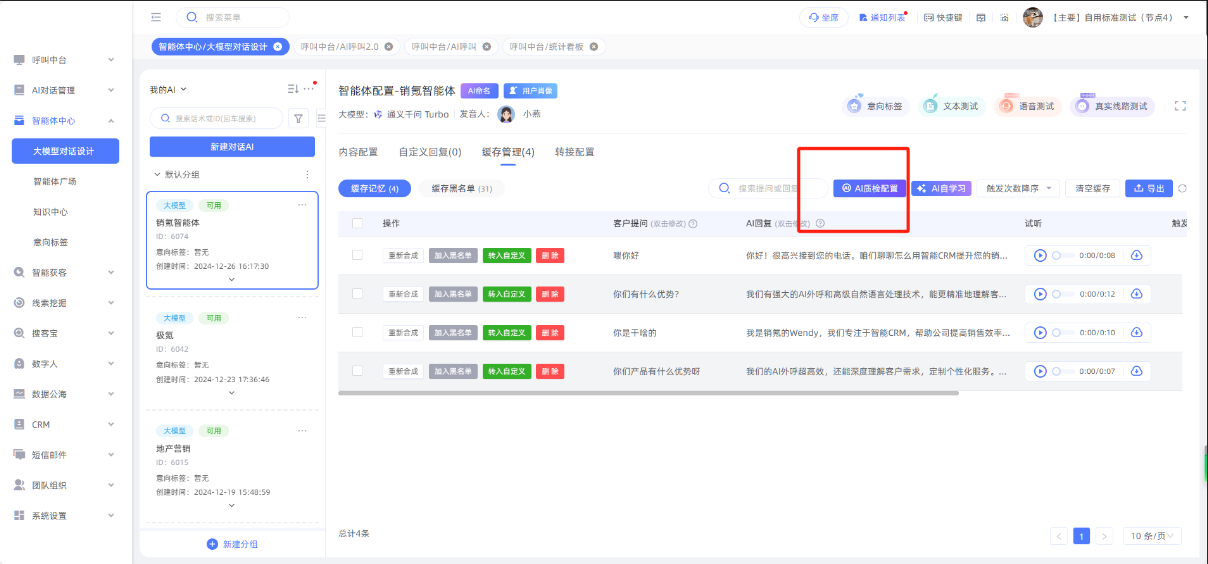Viewport: 1208px width, 564px height.
Task: Open the 缓存黑名单 (31) tab
Action: pos(461,188)
